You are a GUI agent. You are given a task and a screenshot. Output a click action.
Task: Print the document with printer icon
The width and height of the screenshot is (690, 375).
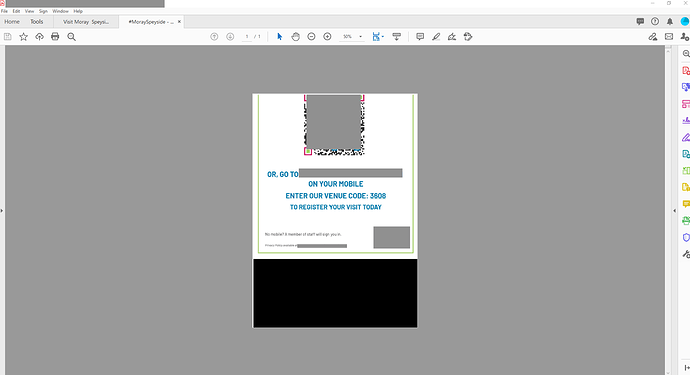pos(55,37)
